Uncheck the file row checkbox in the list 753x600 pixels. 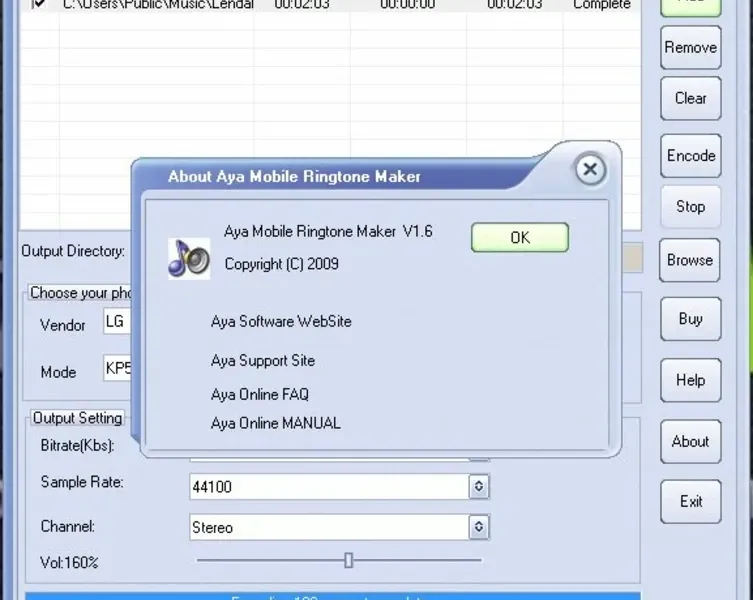pos(39,4)
